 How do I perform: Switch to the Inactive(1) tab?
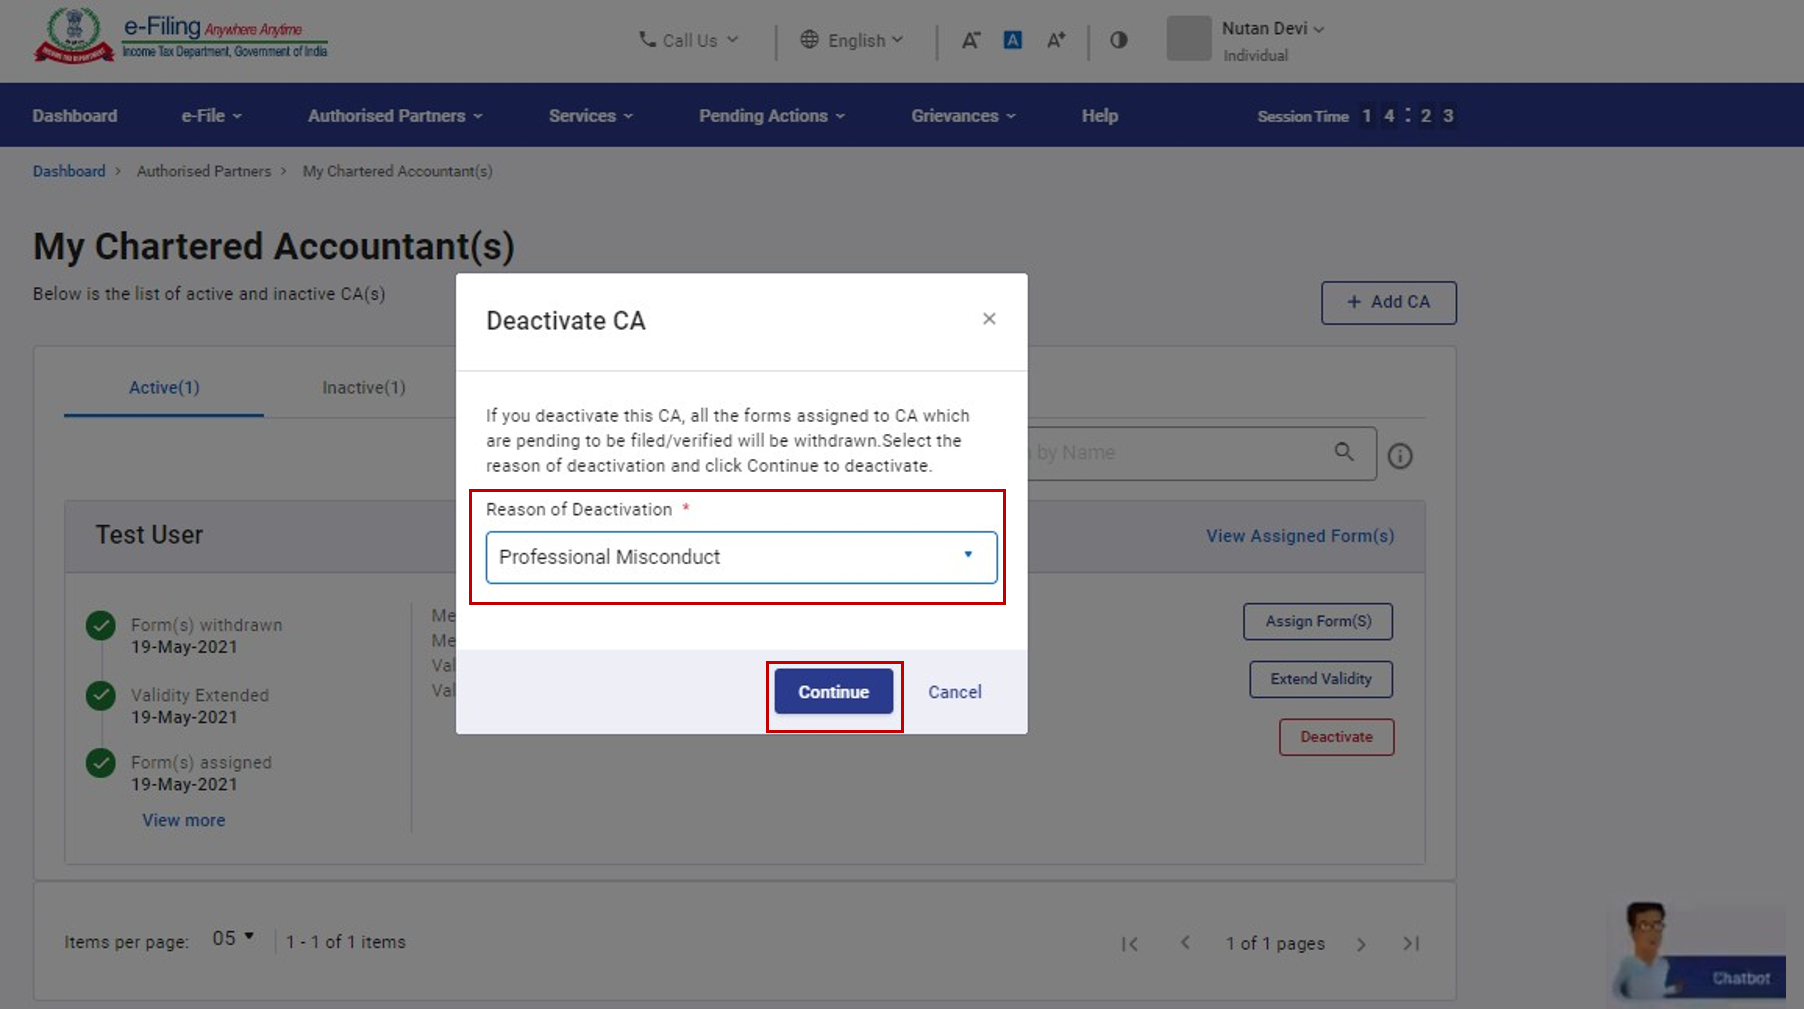tap(364, 387)
